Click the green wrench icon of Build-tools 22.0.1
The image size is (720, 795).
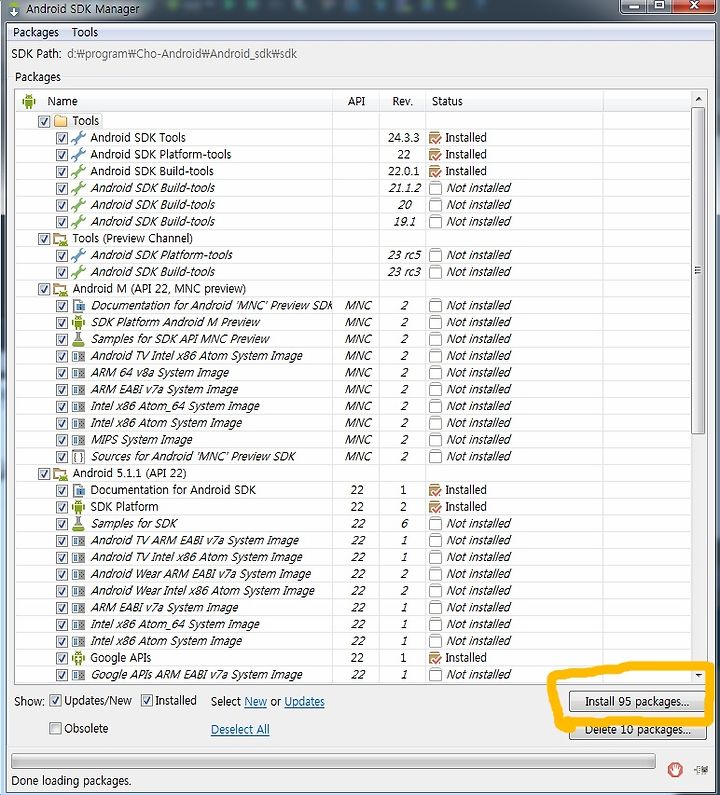(78, 171)
